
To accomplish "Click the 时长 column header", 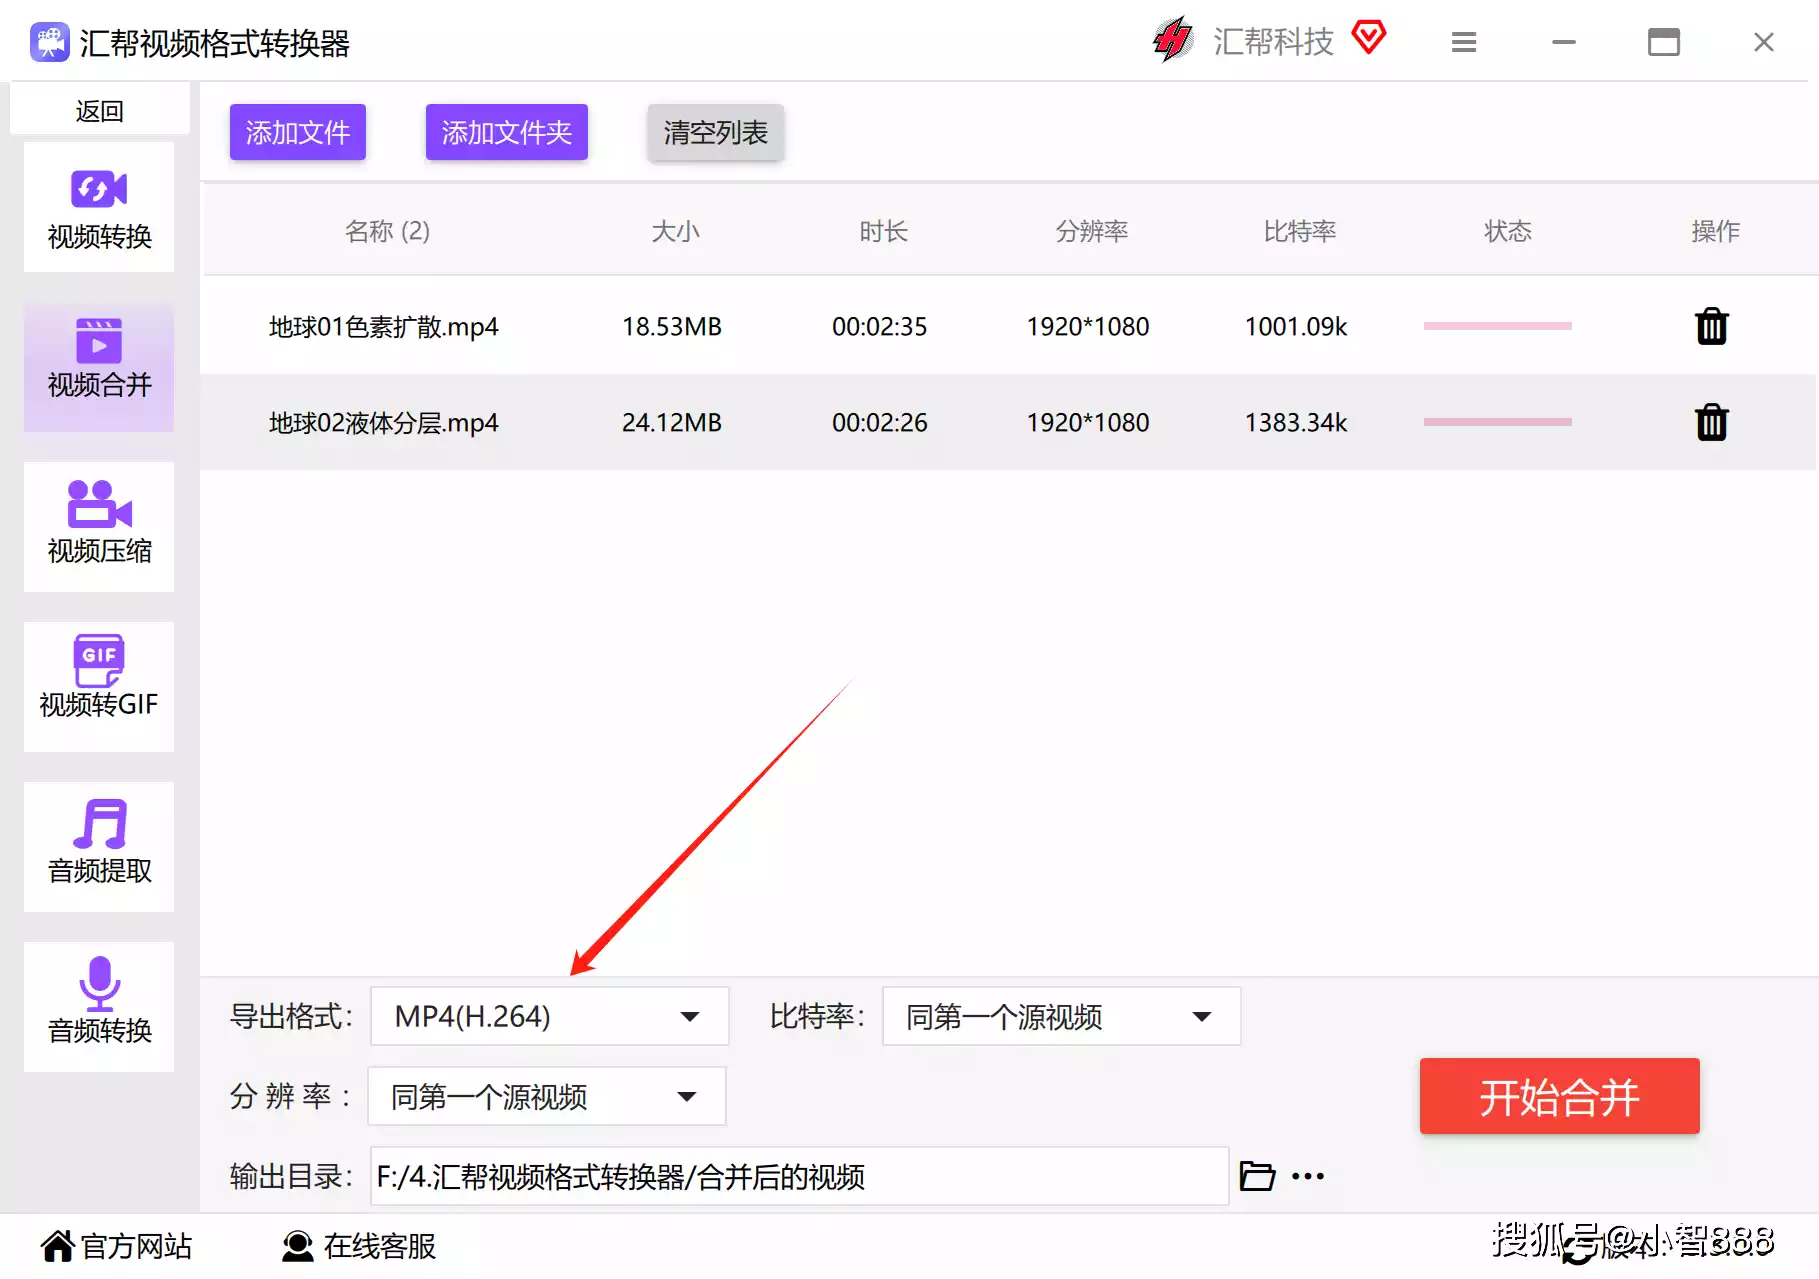I will coord(883,231).
